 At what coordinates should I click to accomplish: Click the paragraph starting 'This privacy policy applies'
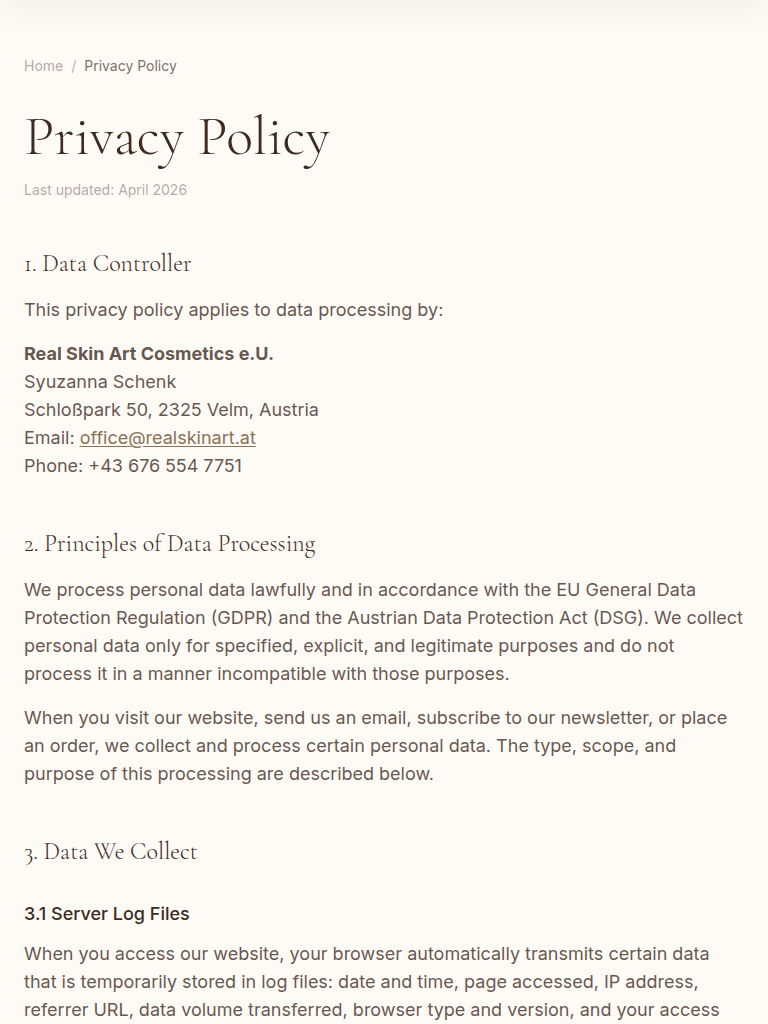click(233, 310)
